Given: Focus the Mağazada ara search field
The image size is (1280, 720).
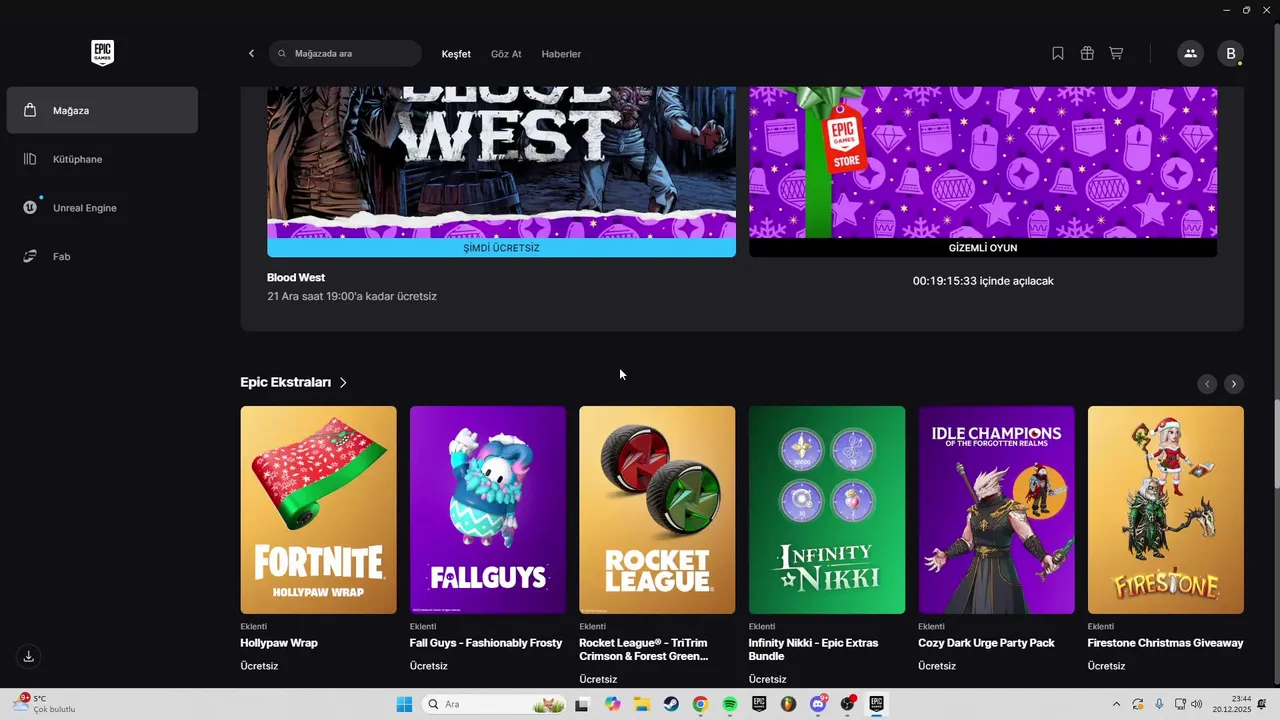Looking at the screenshot, I should [x=345, y=54].
